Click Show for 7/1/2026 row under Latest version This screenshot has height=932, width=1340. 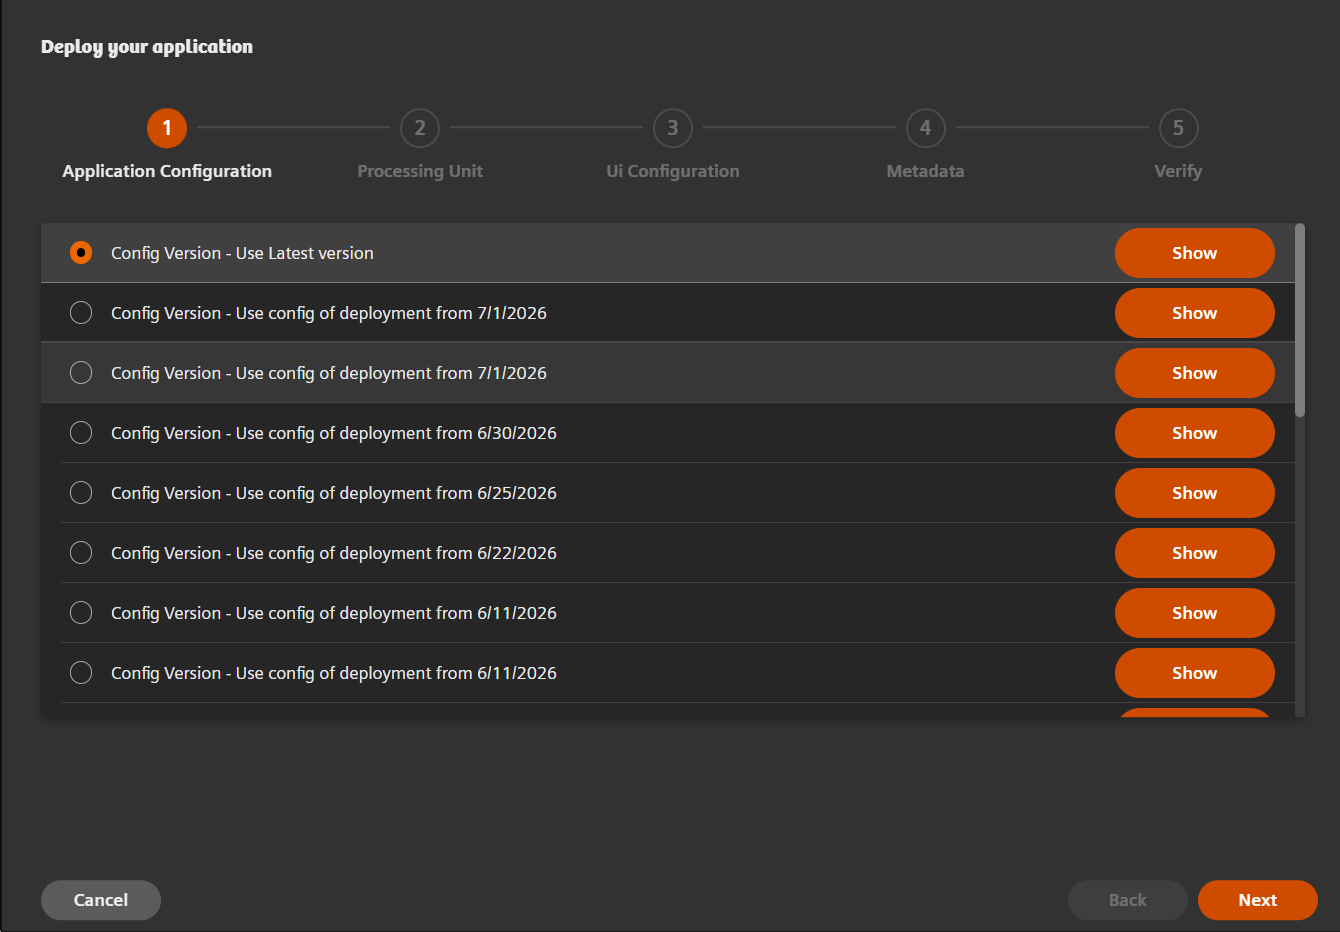[1194, 313]
